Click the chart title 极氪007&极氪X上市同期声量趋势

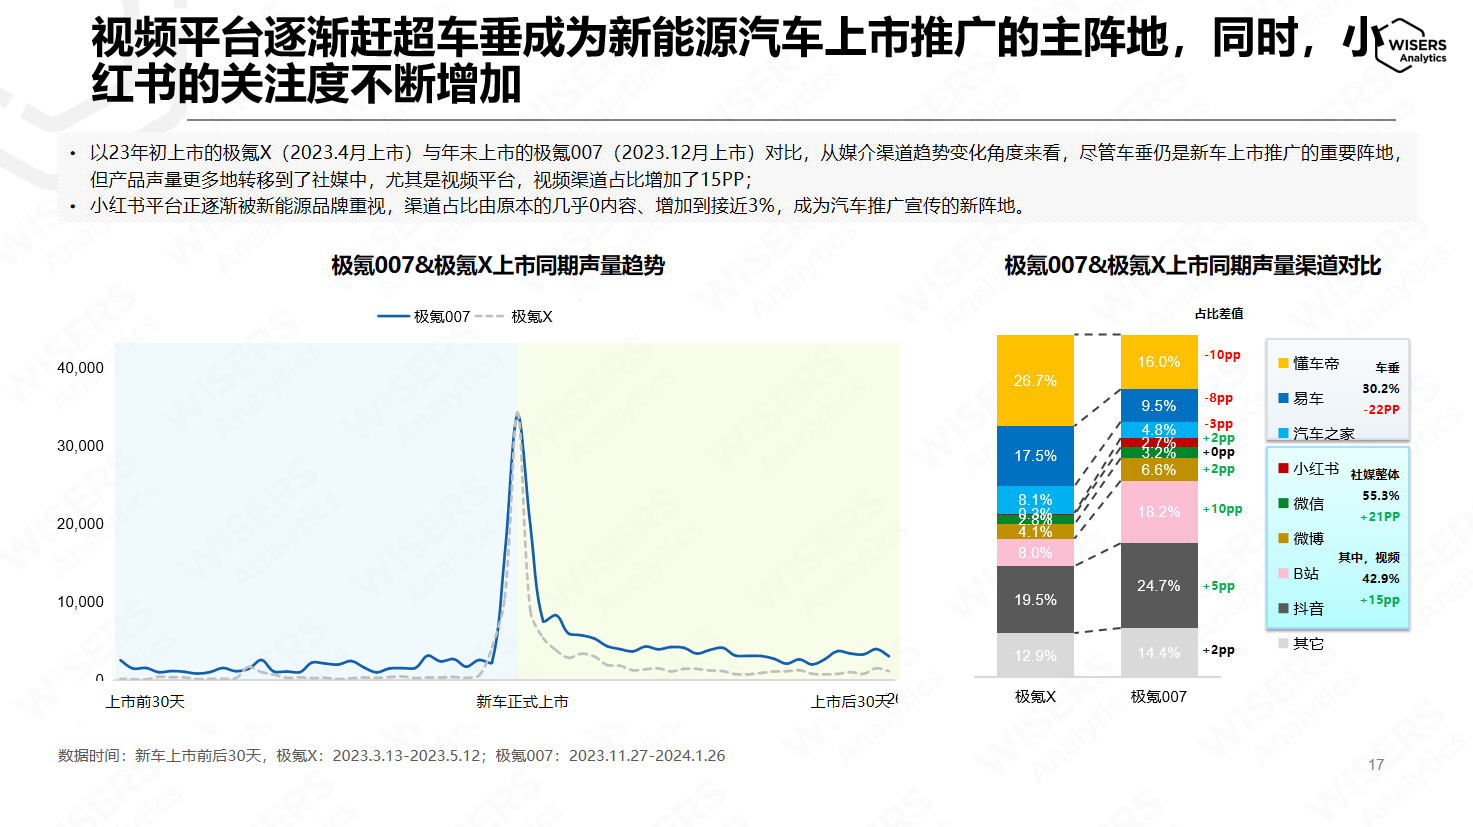pyautogui.click(x=498, y=265)
